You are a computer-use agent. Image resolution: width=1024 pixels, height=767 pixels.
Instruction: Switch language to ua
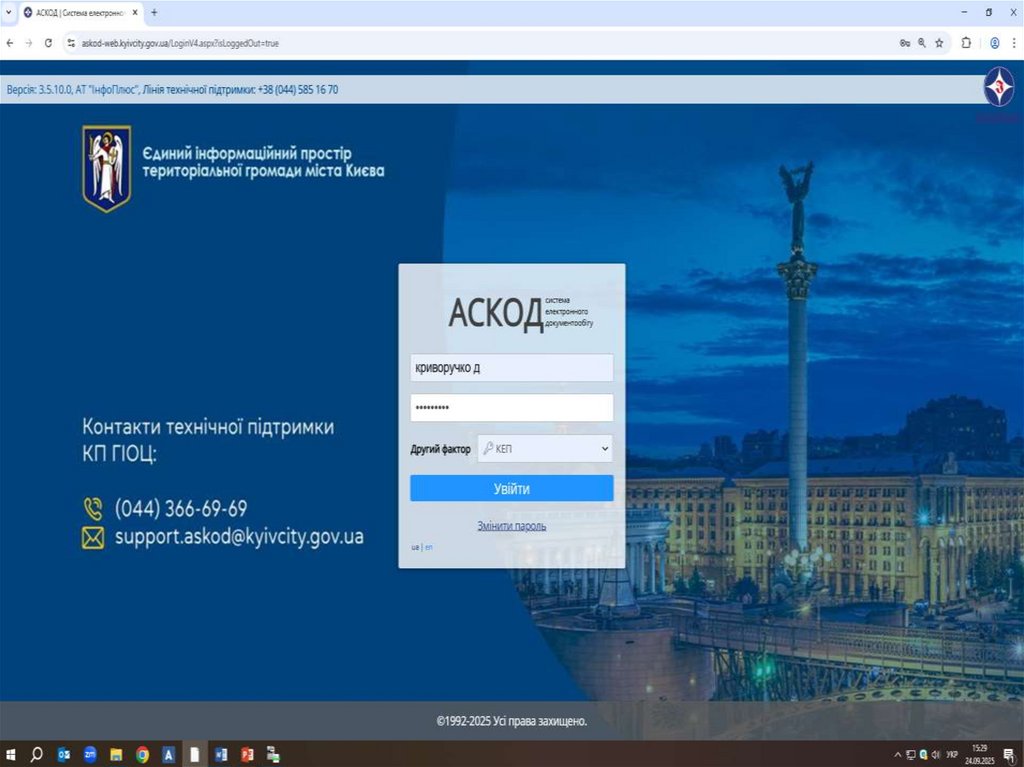coord(415,547)
